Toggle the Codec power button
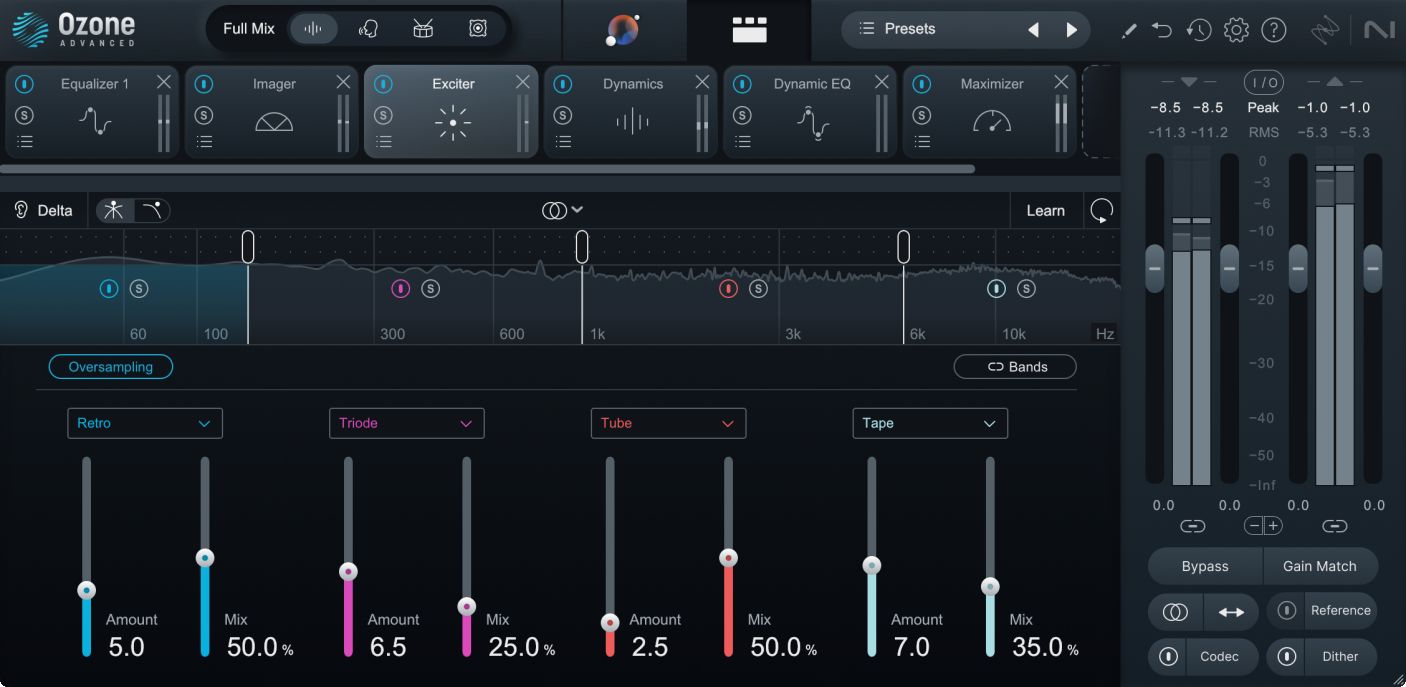Screen dimensions: 1406x687 [1167, 657]
